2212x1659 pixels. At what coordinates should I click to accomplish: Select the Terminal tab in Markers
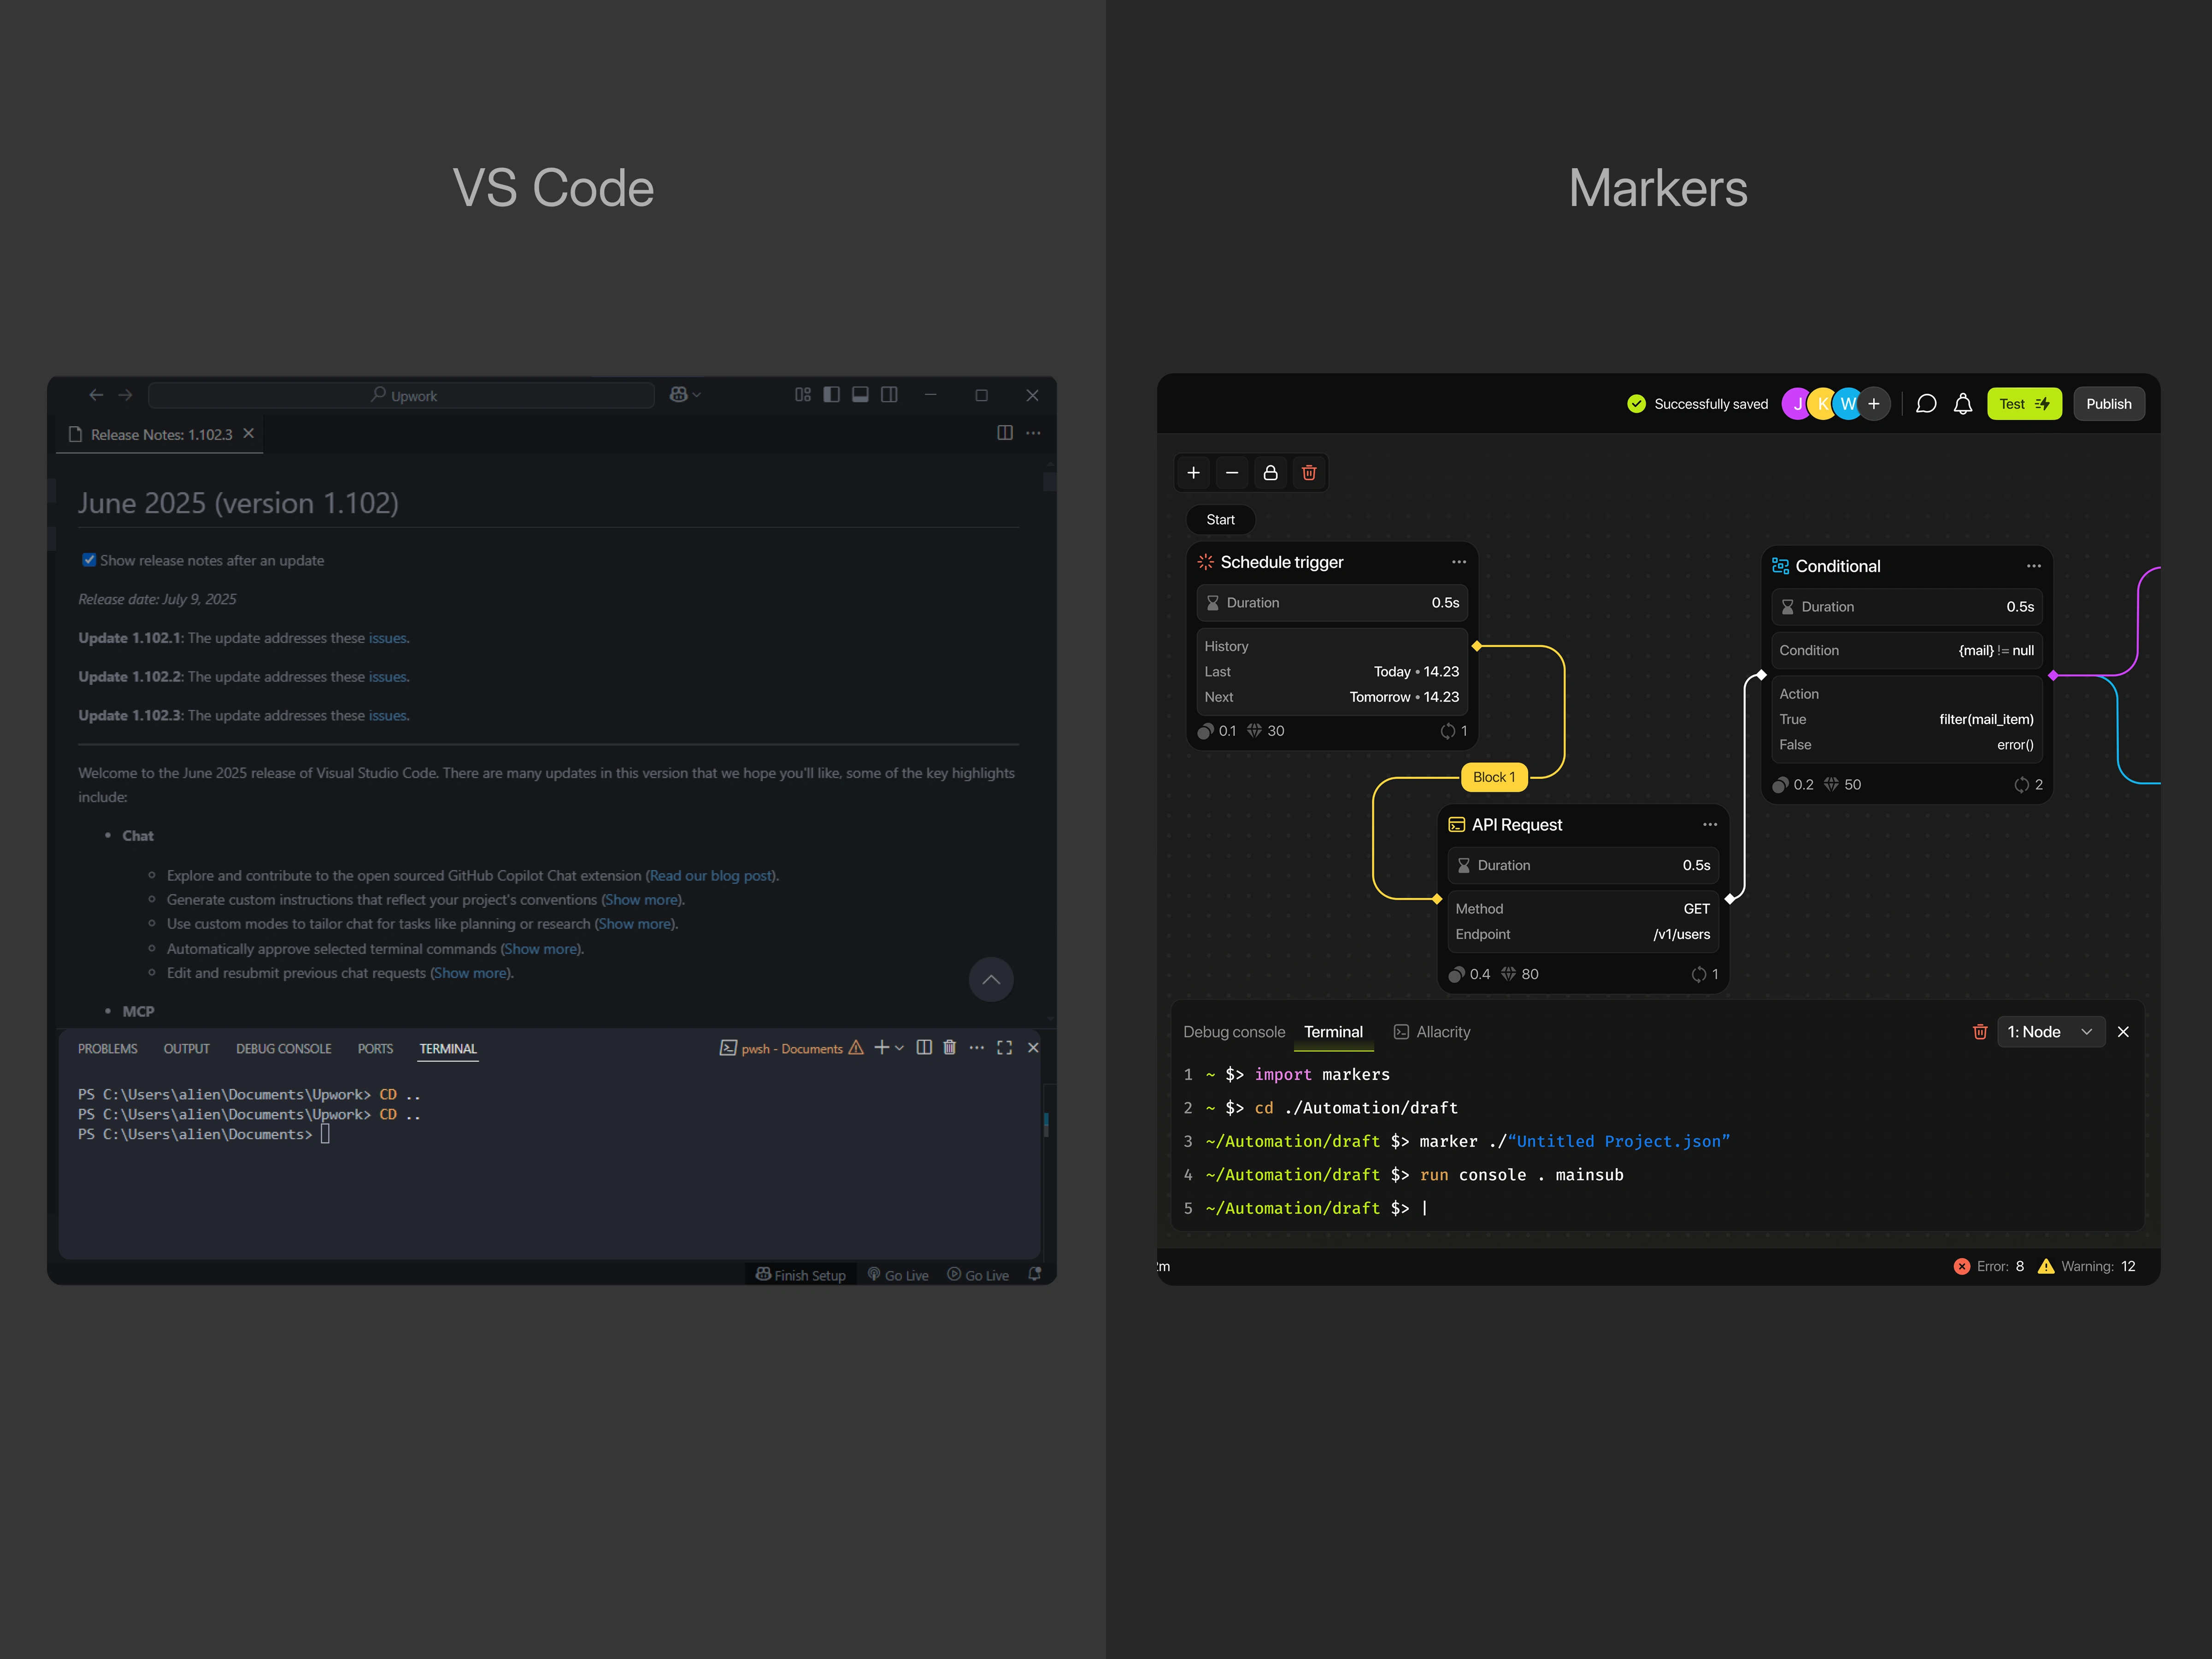pyautogui.click(x=1333, y=1032)
